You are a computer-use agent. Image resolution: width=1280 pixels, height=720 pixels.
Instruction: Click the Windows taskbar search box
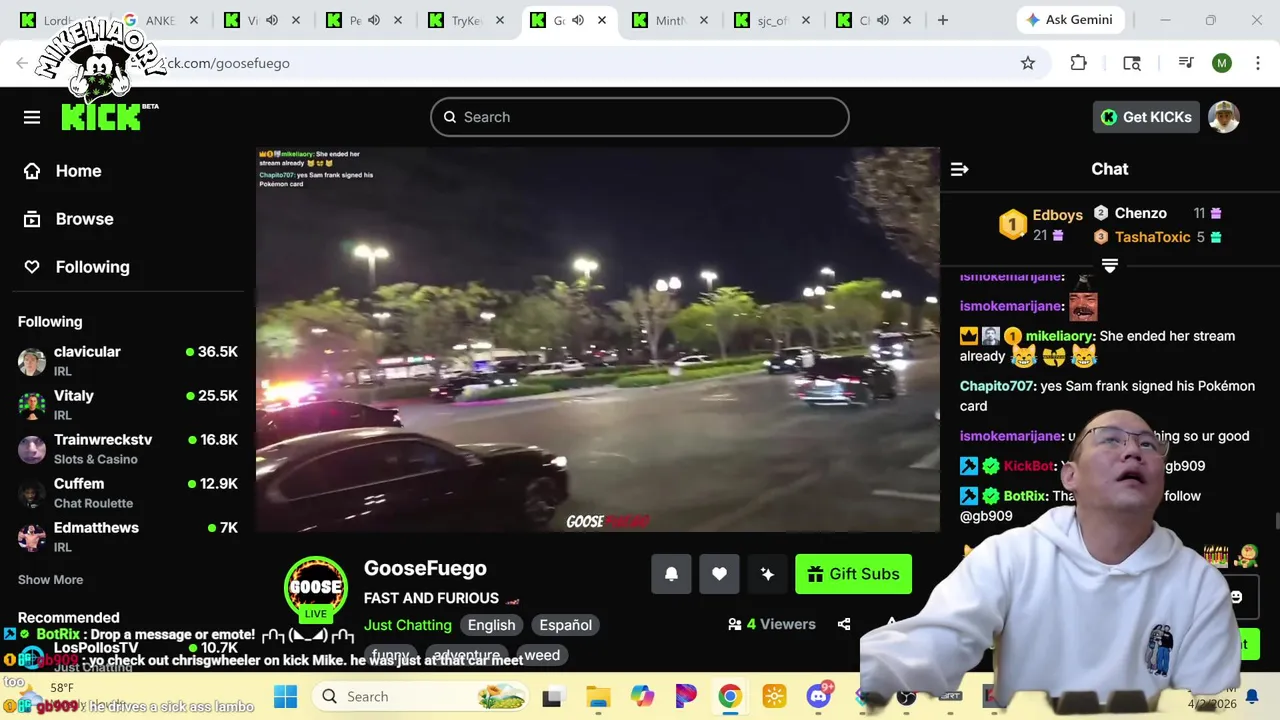point(421,697)
